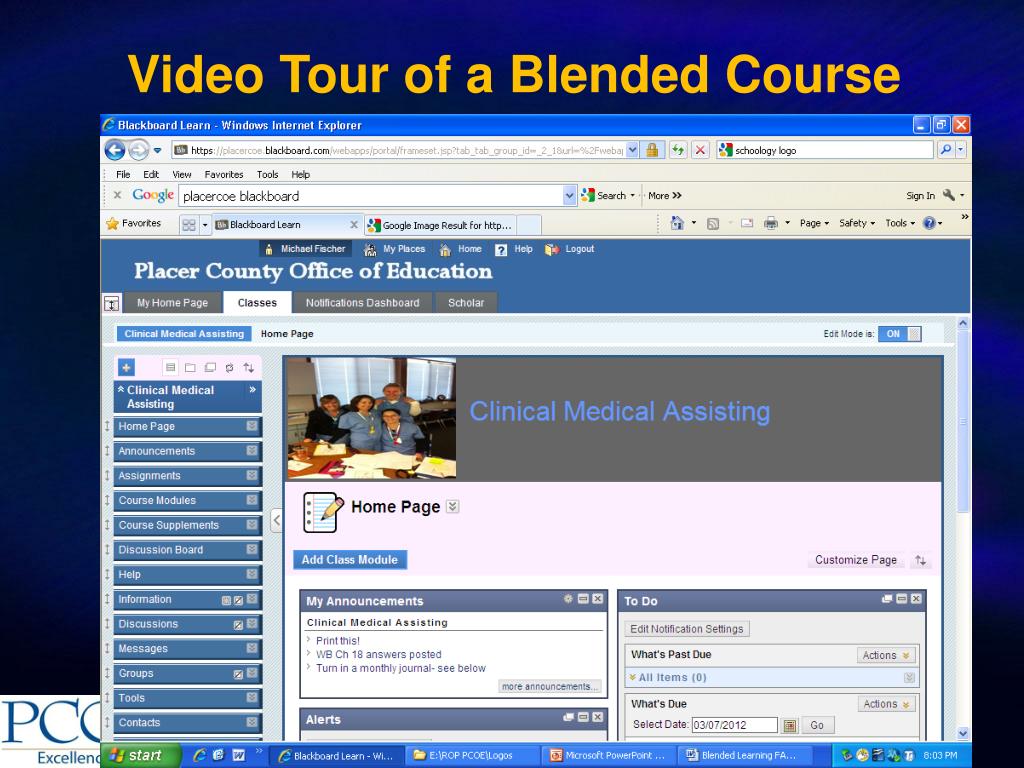The image size is (1024, 768).
Task: Click the Logout link
Action: (x=579, y=249)
